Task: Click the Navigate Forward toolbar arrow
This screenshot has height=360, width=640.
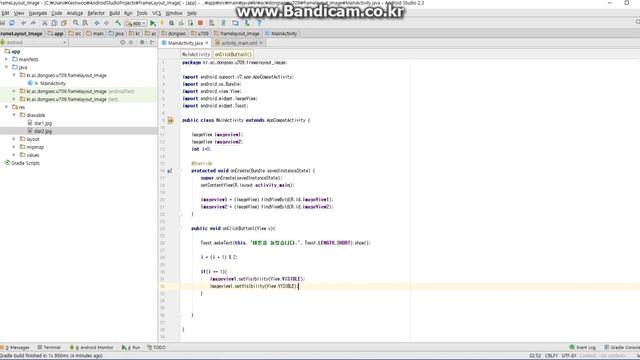Action: [x=107, y=23]
